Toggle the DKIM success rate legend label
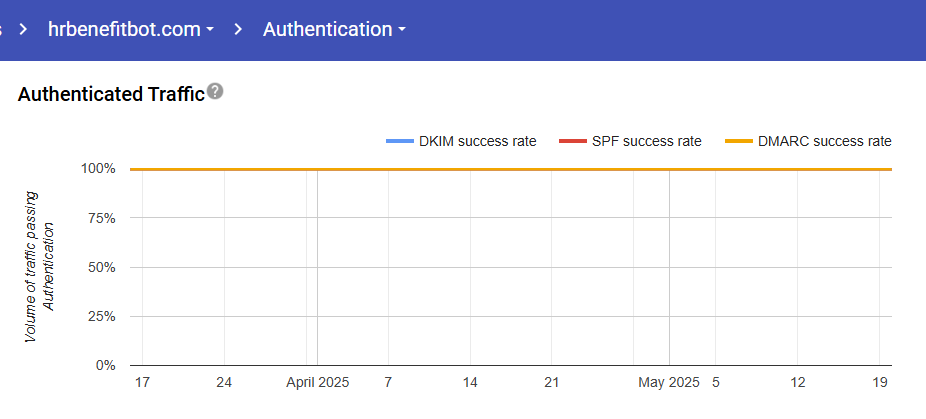Viewport: 926px width, 419px height. click(477, 141)
